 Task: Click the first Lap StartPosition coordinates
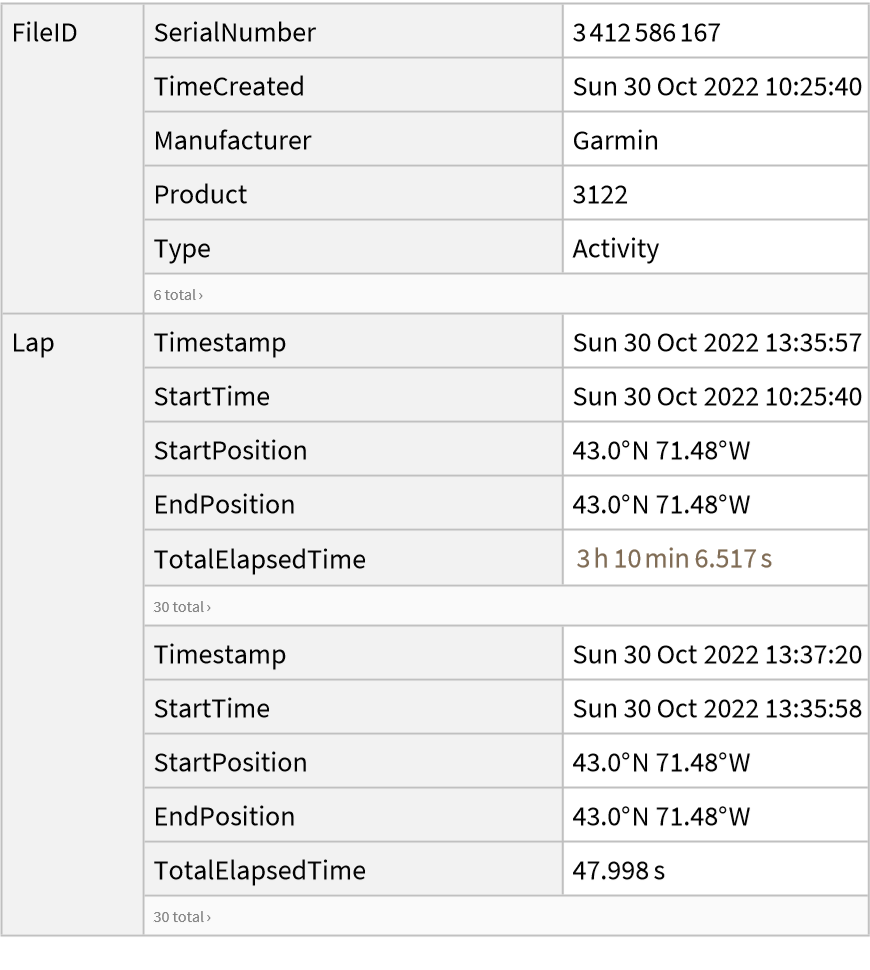coord(660,450)
